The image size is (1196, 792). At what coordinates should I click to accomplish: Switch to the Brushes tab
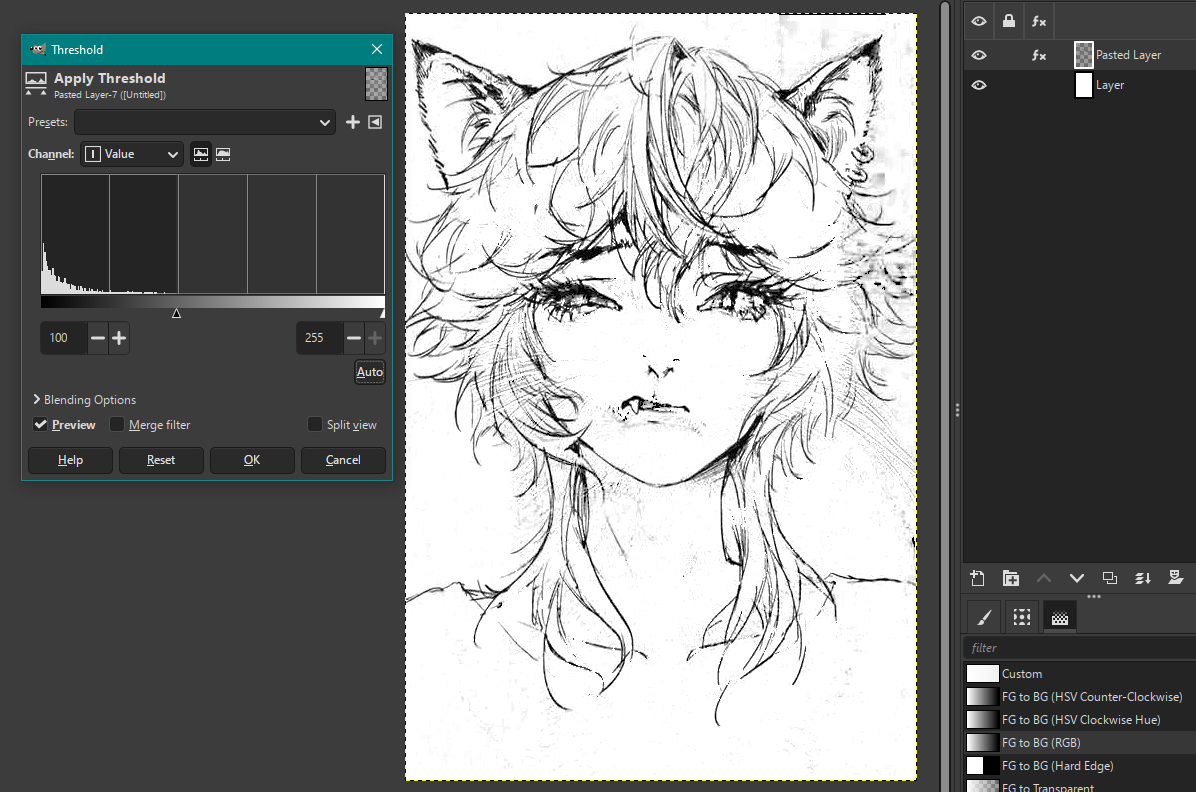tap(984, 617)
